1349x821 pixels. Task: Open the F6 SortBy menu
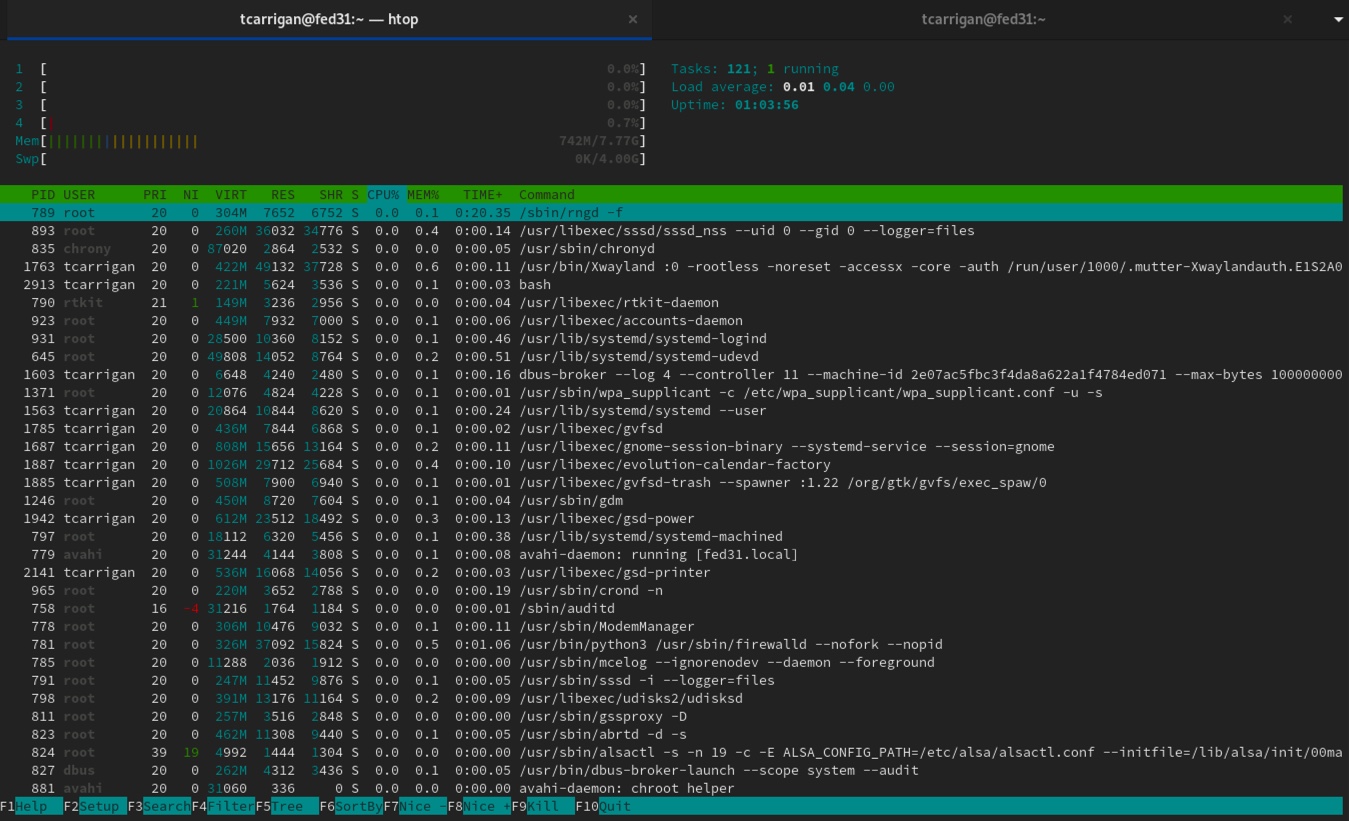tap(351, 806)
